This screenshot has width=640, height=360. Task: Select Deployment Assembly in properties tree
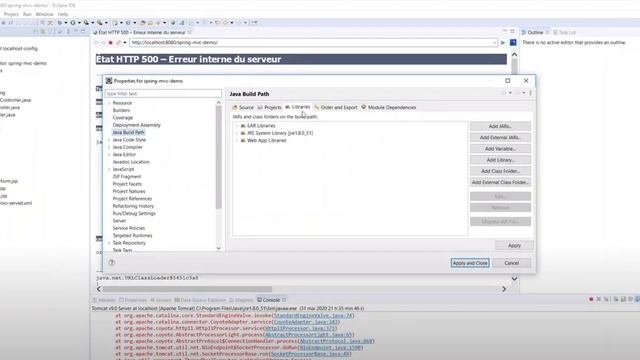(137, 125)
